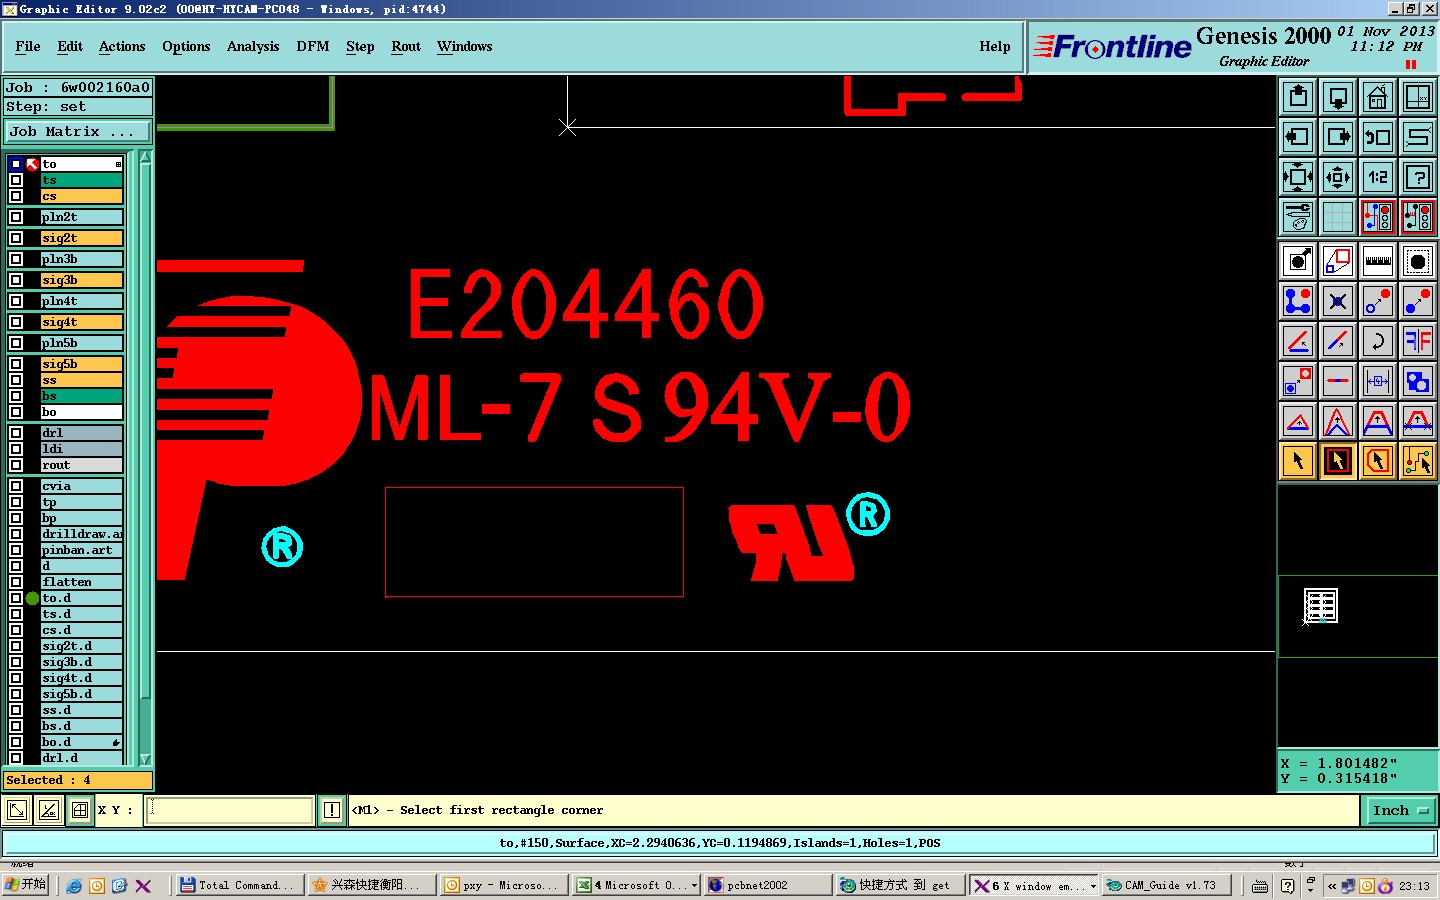Image resolution: width=1440 pixels, height=900 pixels.
Task: Toggle the rout layer checkbox
Action: click(16, 465)
